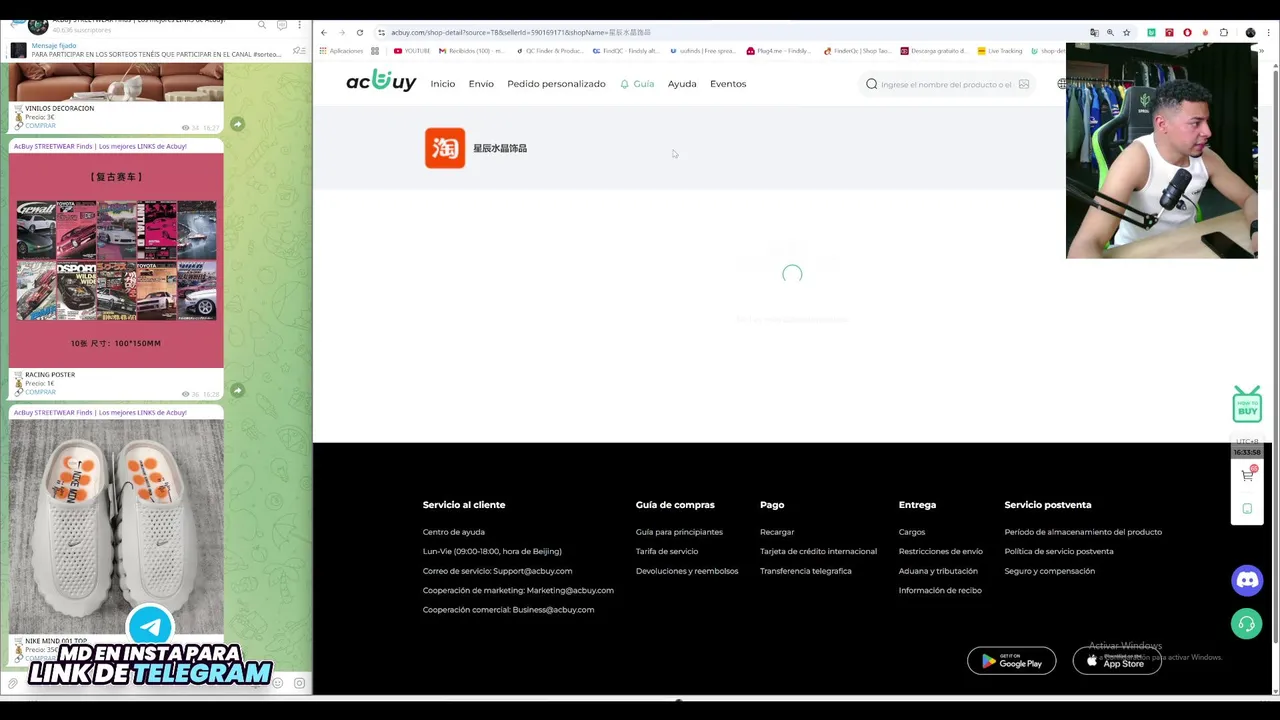This screenshot has height=720, width=1280.
Task: Click Centro de ayuda footer link
Action: [x=453, y=532]
